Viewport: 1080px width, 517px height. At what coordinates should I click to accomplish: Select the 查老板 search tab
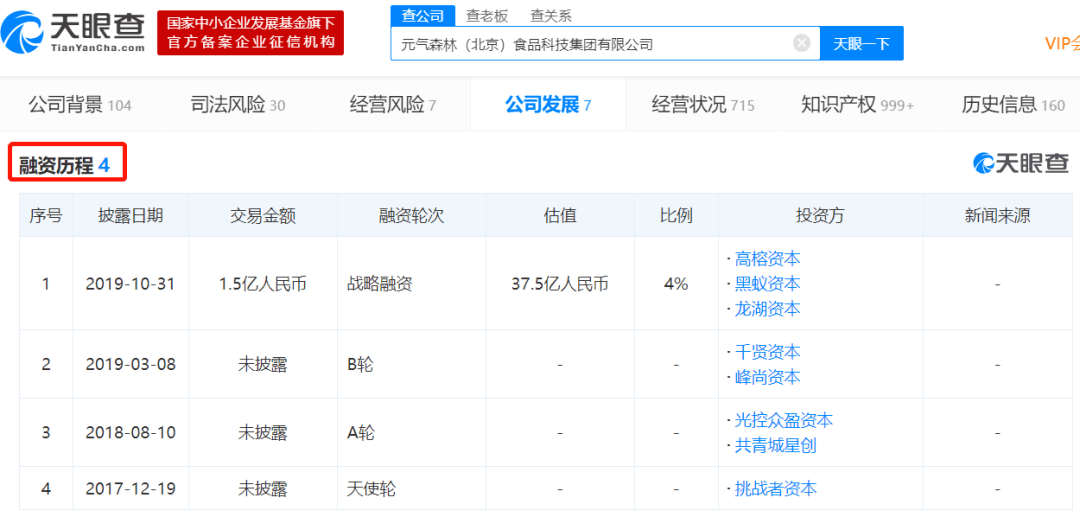coord(486,15)
